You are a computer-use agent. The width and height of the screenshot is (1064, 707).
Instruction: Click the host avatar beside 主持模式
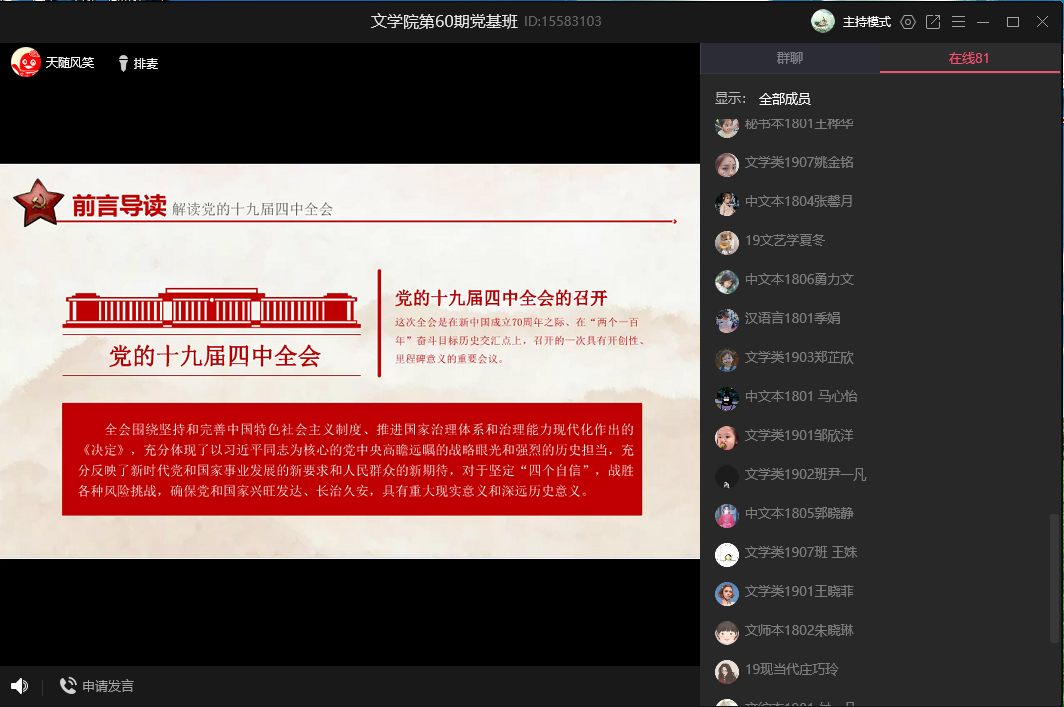click(x=823, y=22)
